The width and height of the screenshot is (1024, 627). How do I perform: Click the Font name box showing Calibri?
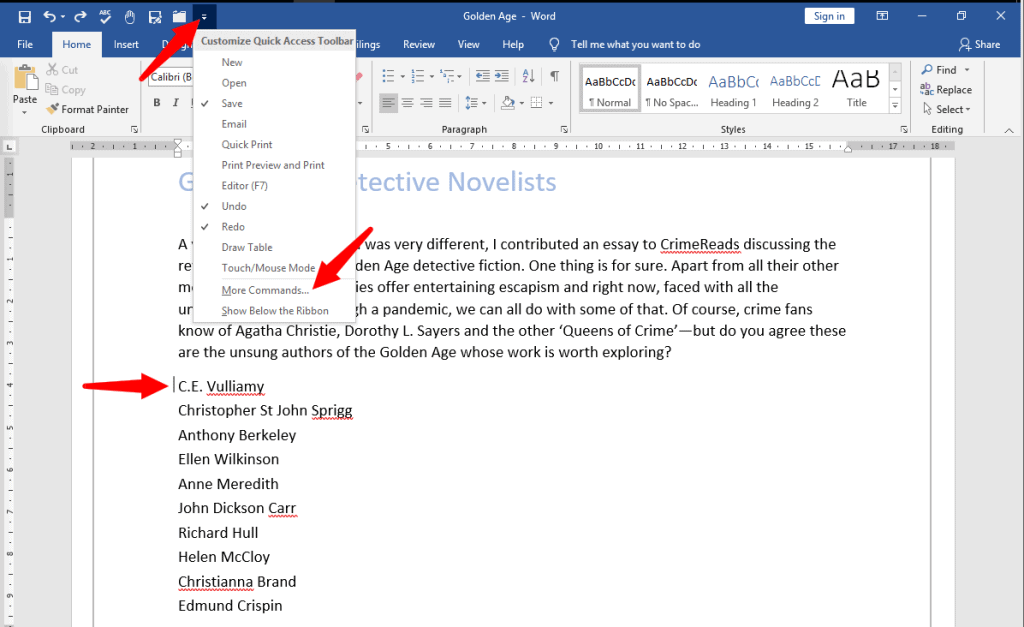[171, 77]
